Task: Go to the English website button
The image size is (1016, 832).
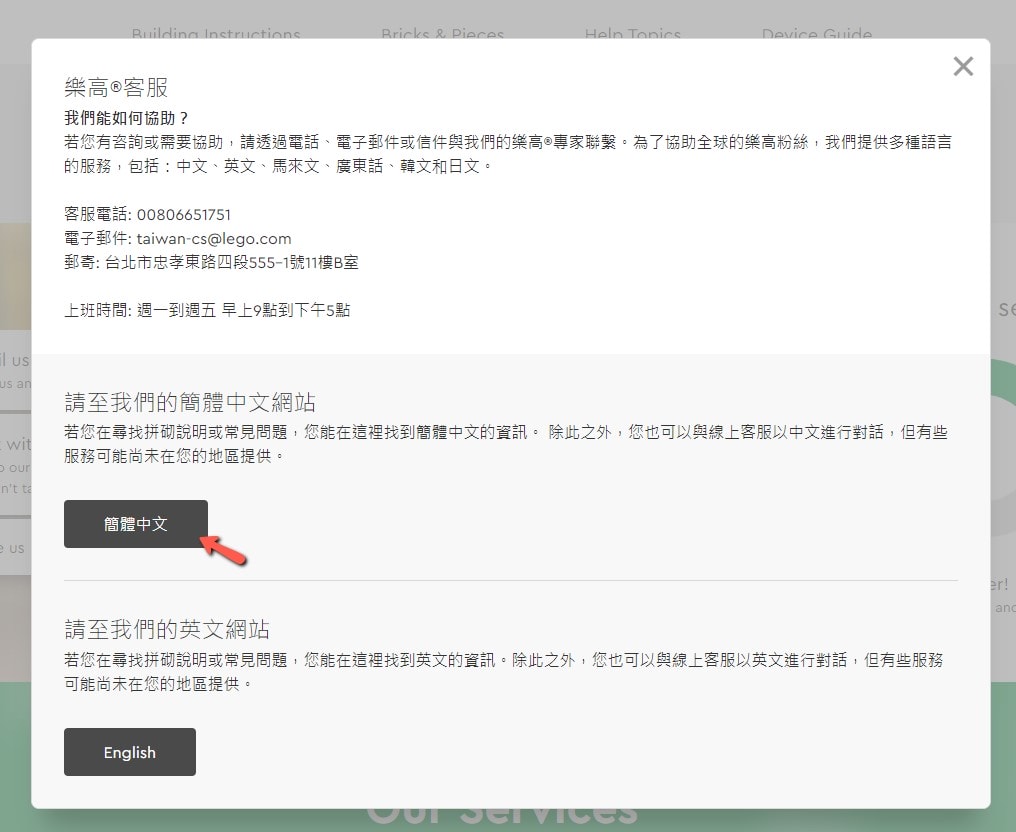Action: 130,752
